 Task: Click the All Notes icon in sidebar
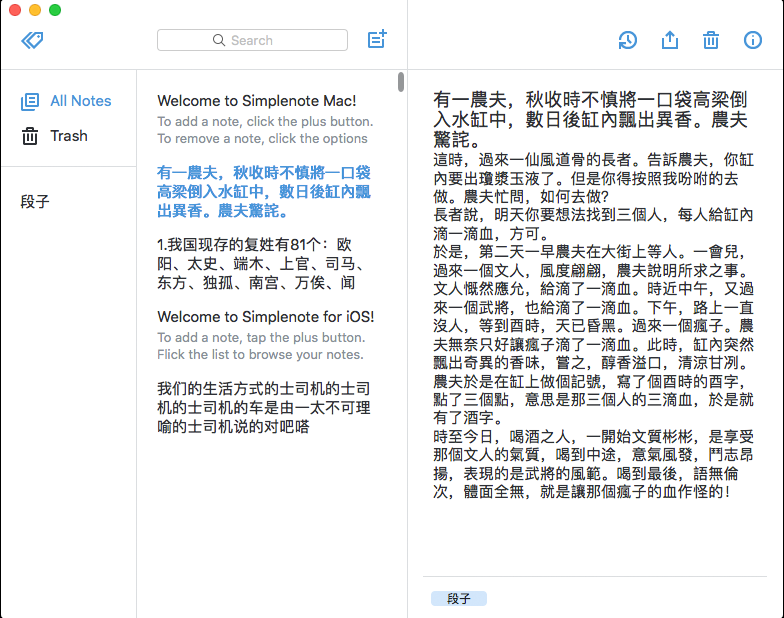[30, 101]
